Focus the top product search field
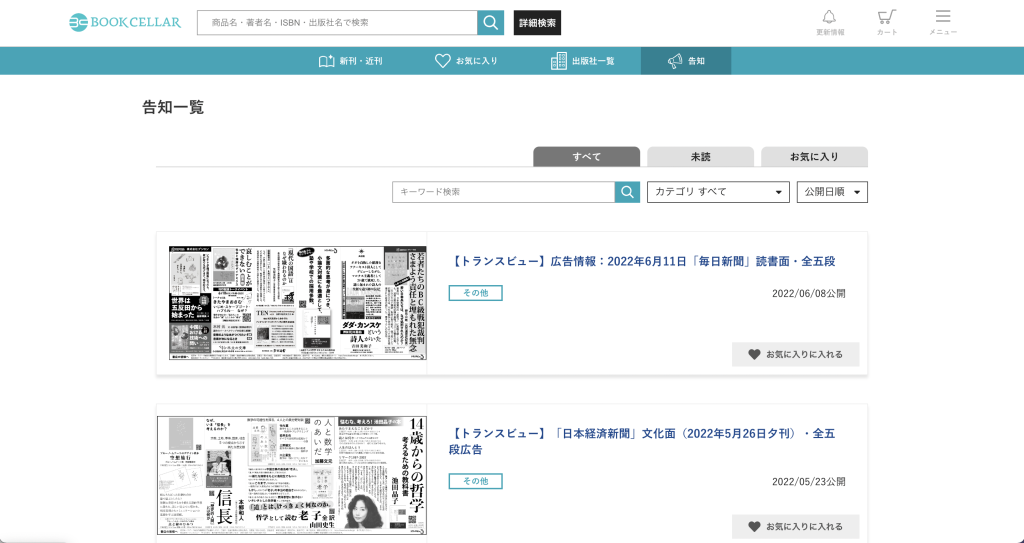The height and width of the screenshot is (543, 1024). point(337,23)
